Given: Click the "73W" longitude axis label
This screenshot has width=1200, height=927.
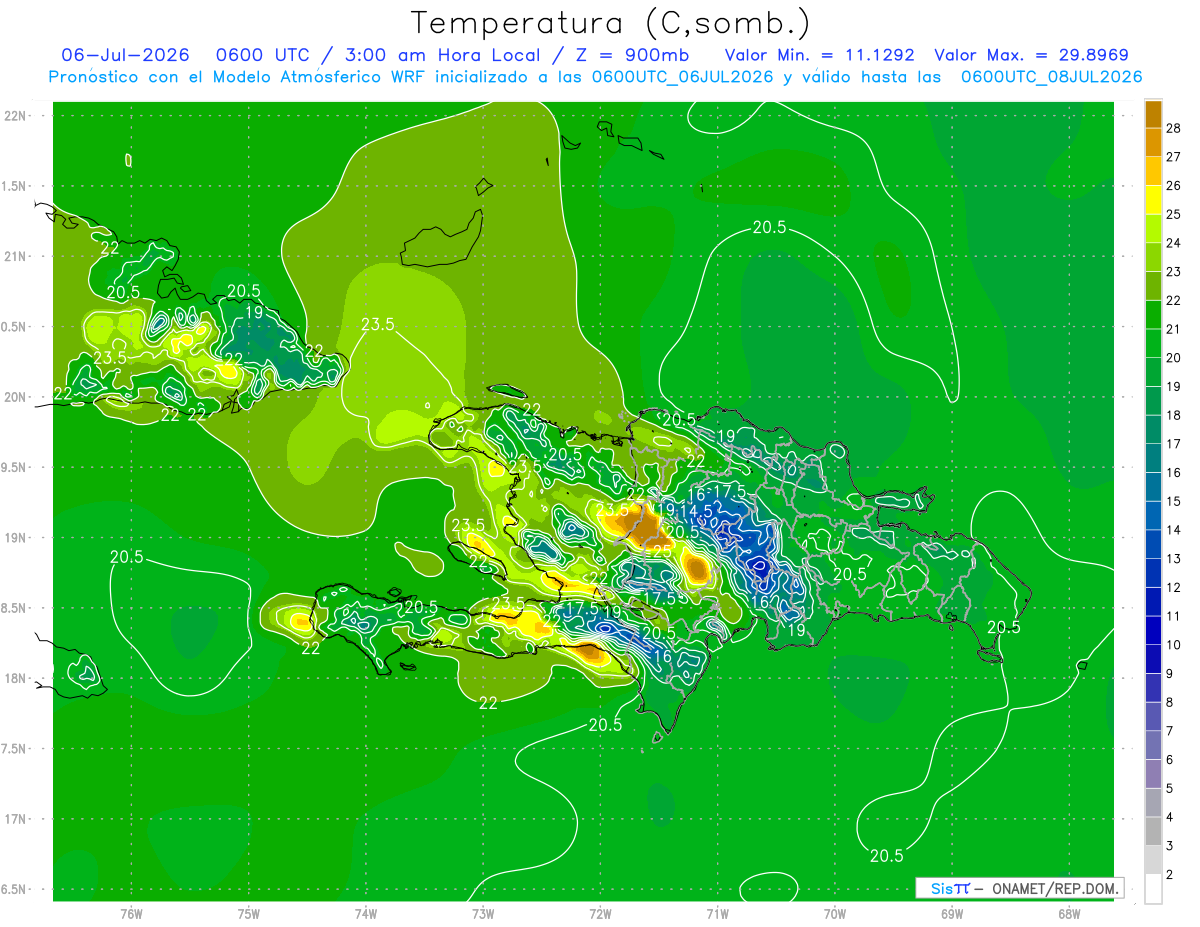Looking at the screenshot, I should [x=483, y=914].
